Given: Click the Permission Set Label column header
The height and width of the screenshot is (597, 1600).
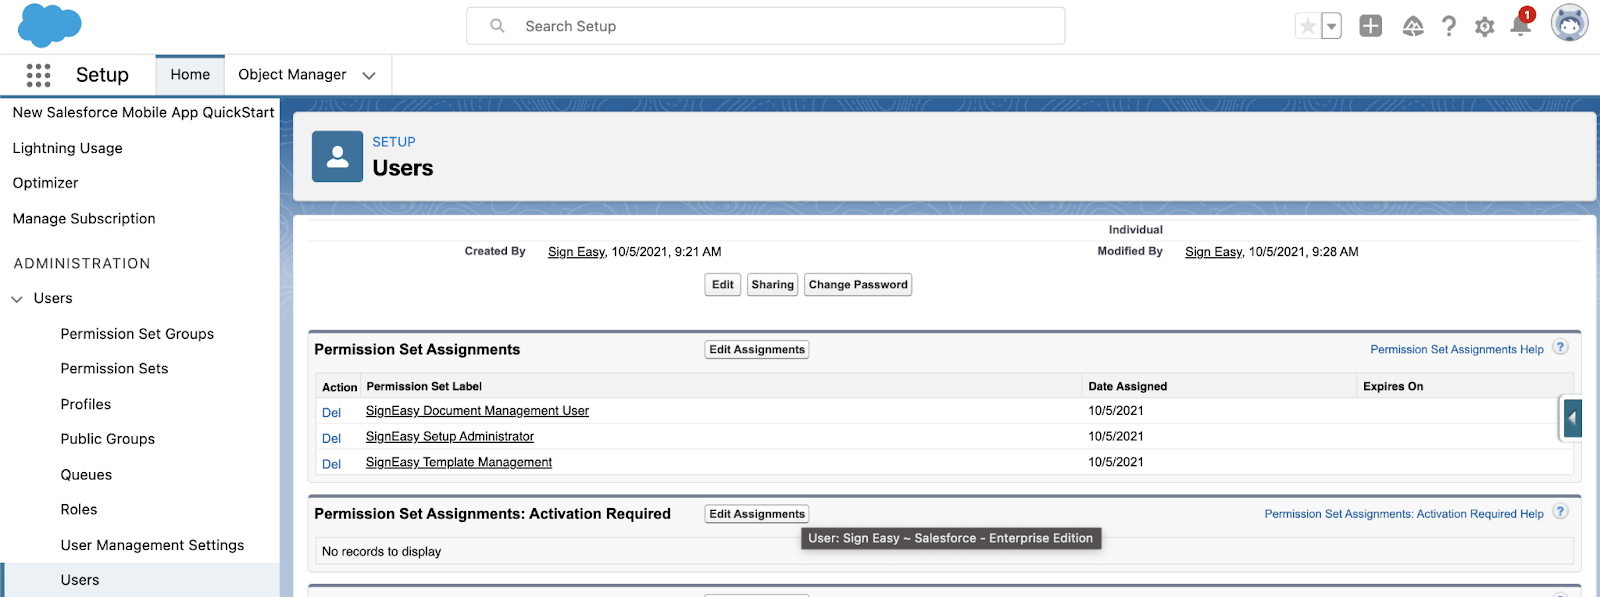Looking at the screenshot, I should coord(424,387).
